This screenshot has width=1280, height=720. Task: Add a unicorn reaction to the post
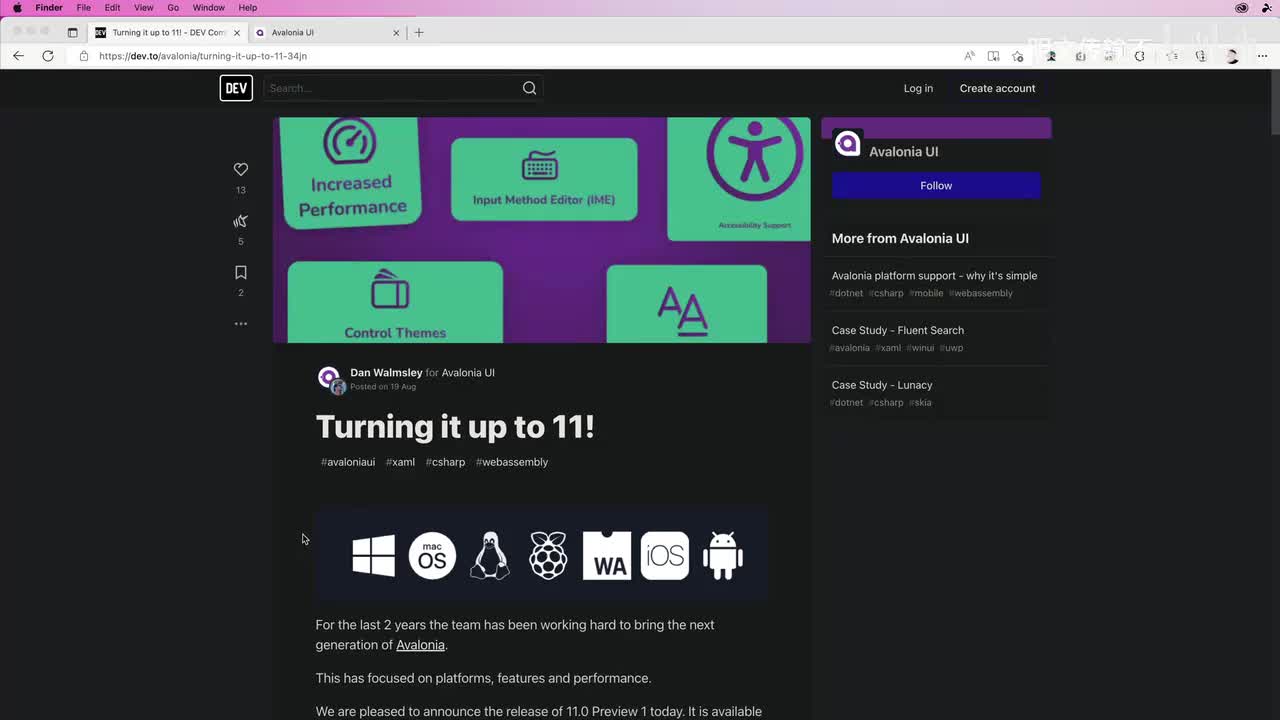241,221
